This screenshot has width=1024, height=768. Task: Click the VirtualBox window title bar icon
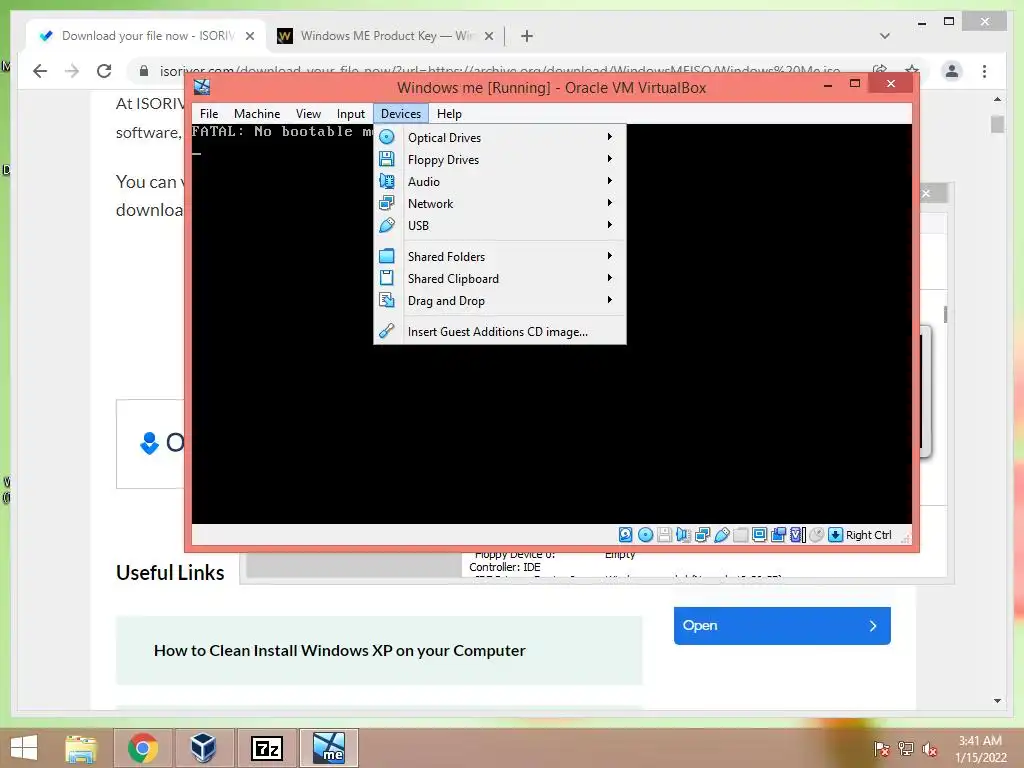click(202, 87)
